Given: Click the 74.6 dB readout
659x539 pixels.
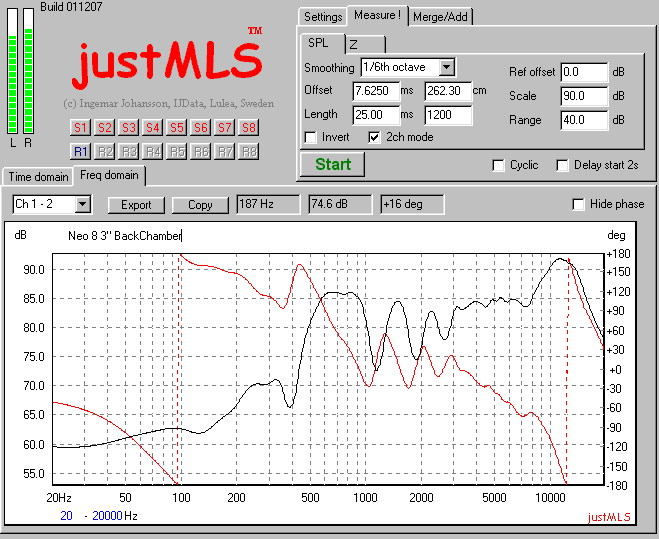Looking at the screenshot, I should (x=340, y=204).
